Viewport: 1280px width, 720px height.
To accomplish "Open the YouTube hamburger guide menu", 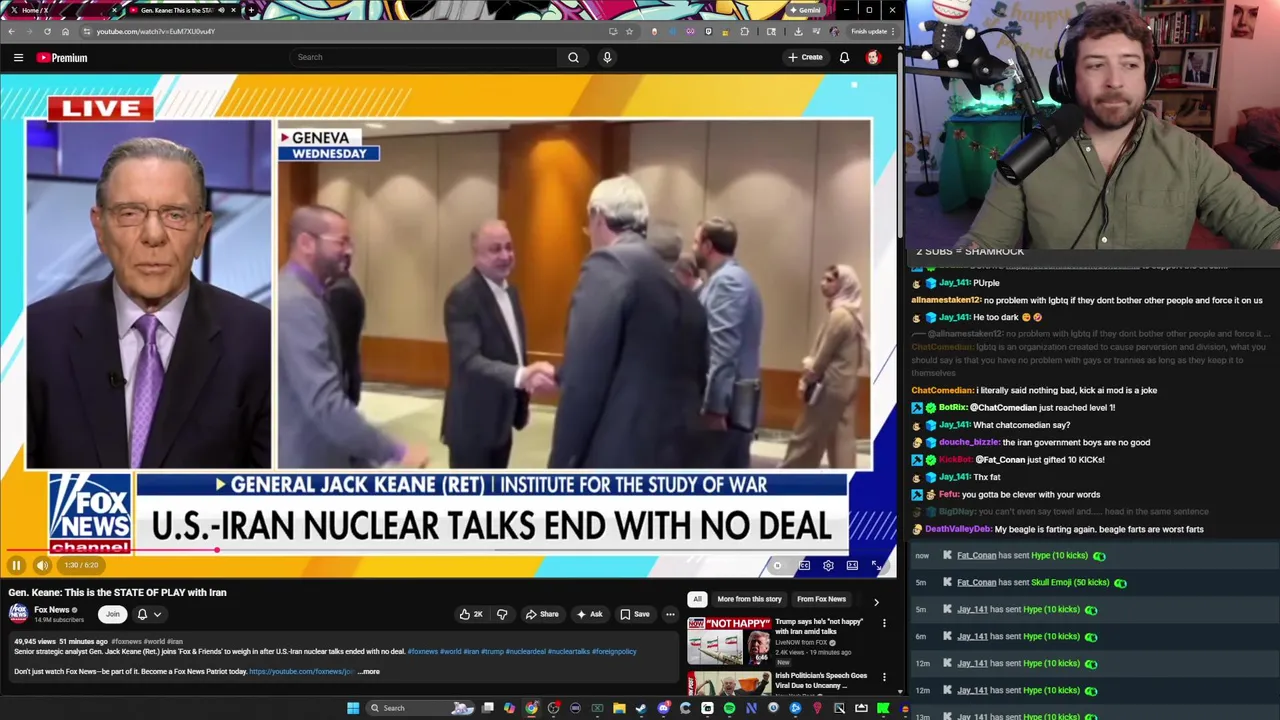I will 18,57.
